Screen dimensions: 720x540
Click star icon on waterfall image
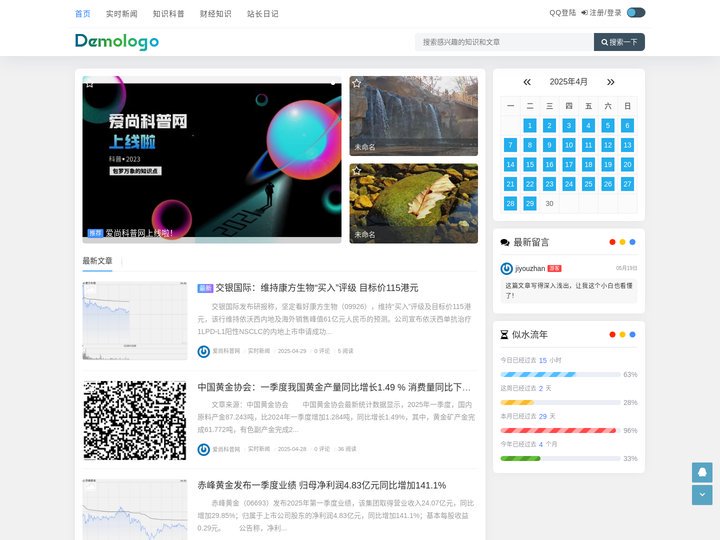[356, 83]
